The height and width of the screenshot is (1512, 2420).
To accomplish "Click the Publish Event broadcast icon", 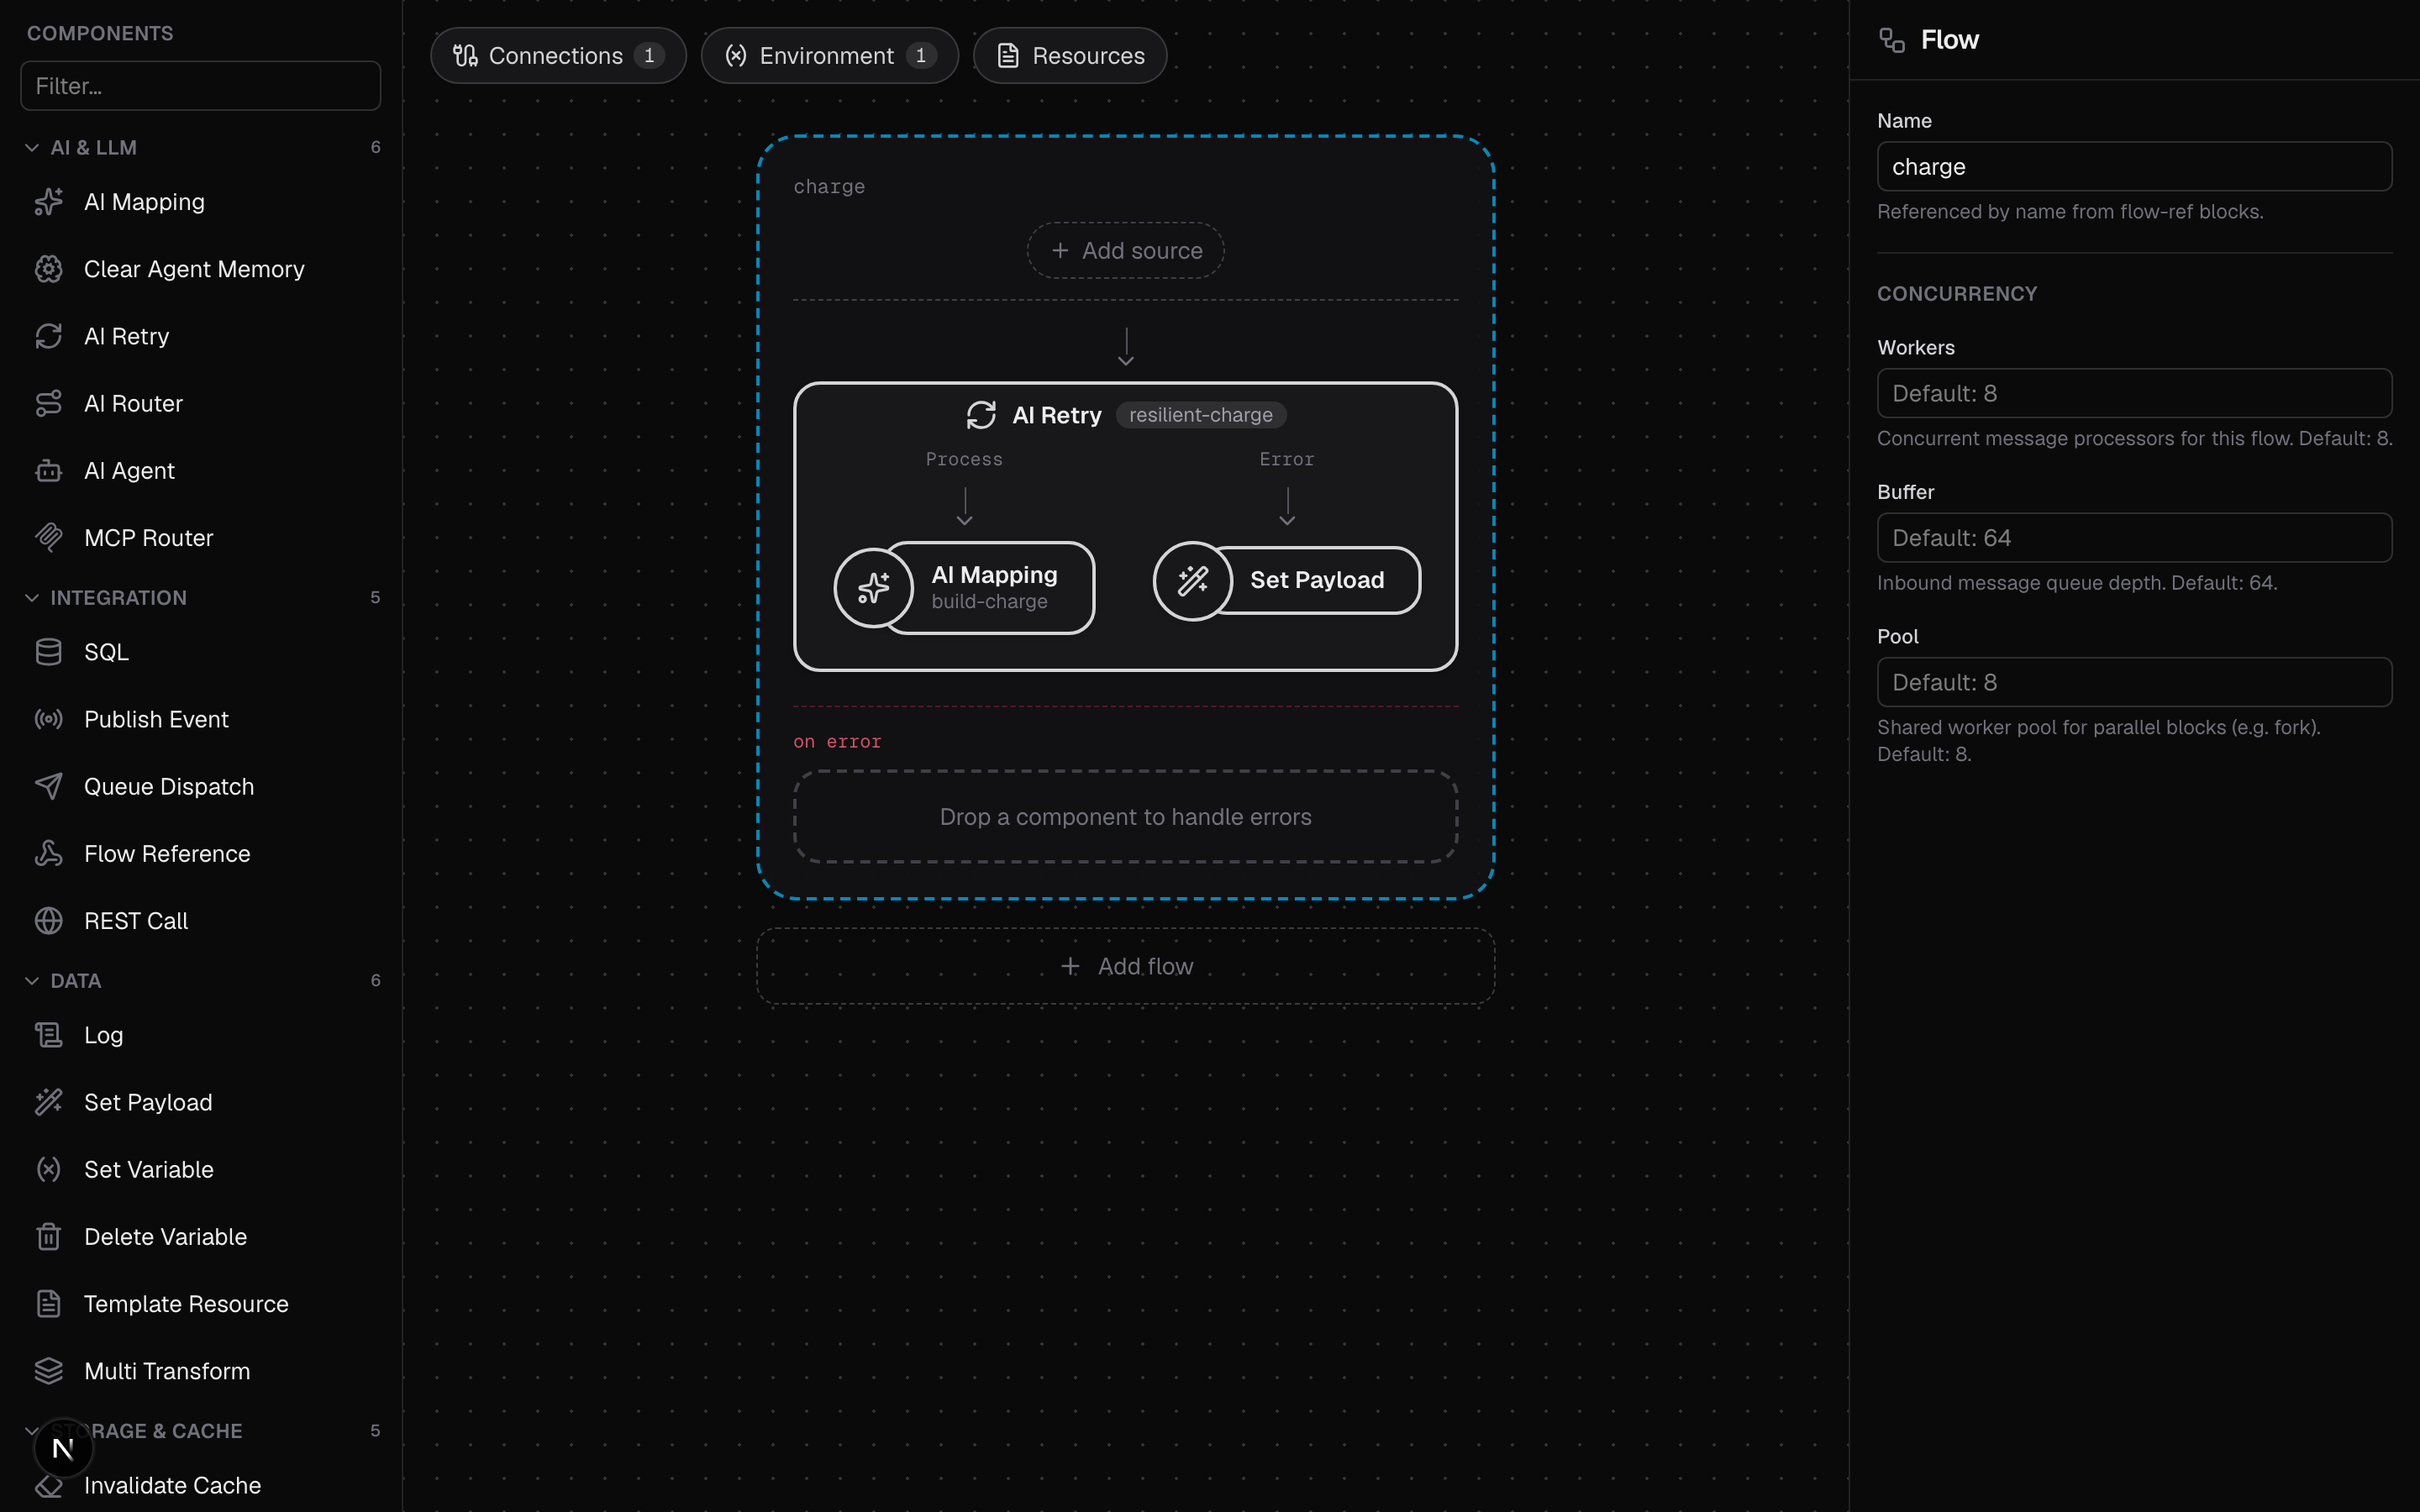I will click(x=48, y=719).
